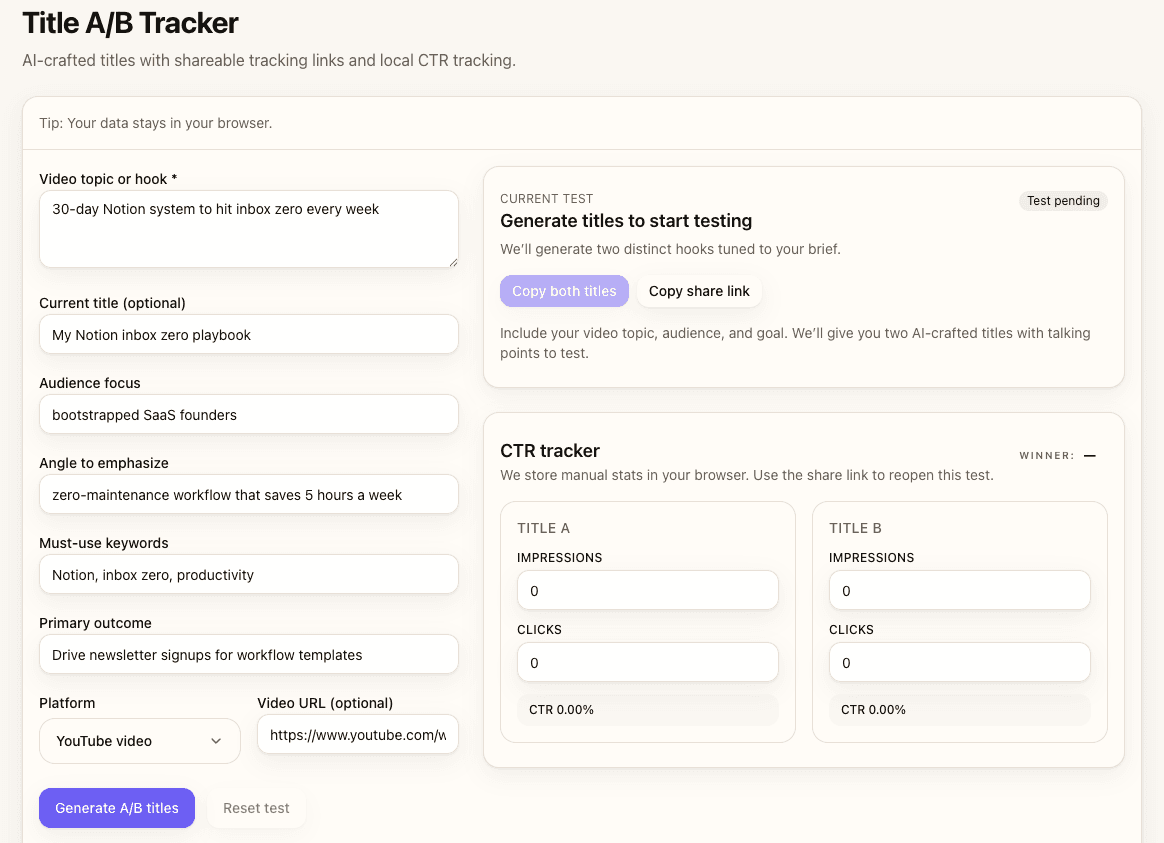Image resolution: width=1164 pixels, height=843 pixels.
Task: Click the Current title optional field
Action: tap(248, 334)
